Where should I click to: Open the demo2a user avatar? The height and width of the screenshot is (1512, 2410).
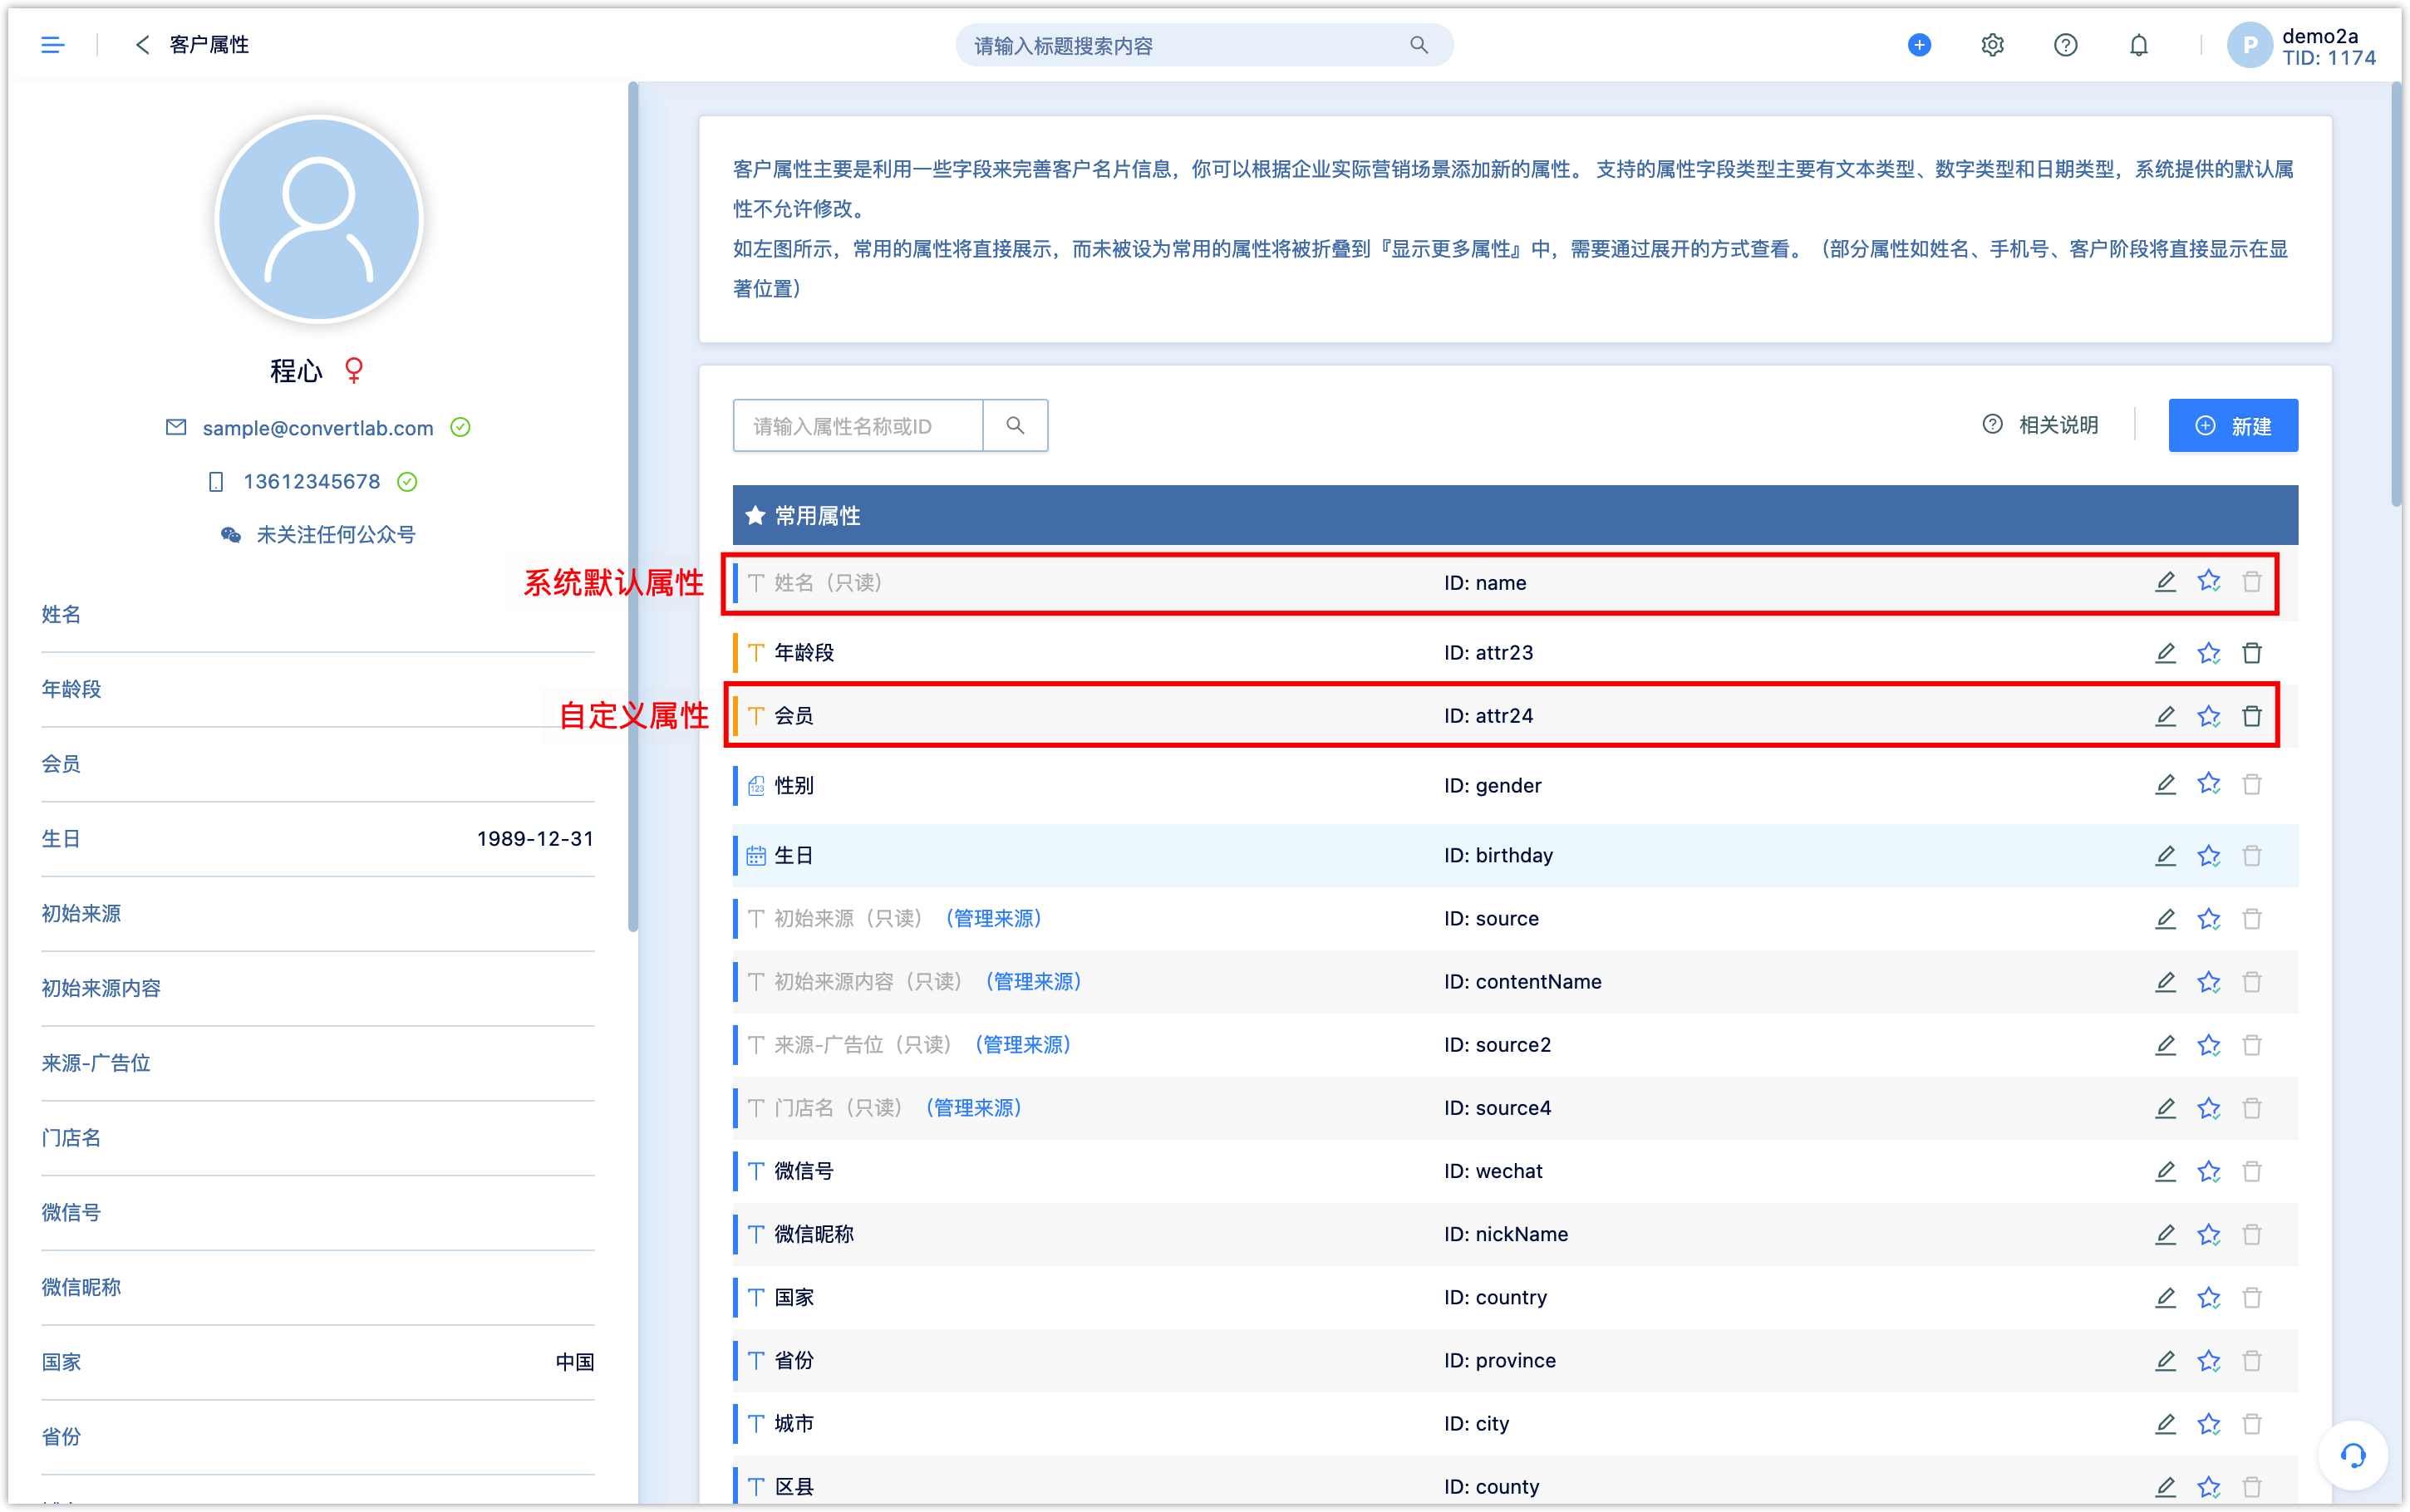[2249, 45]
